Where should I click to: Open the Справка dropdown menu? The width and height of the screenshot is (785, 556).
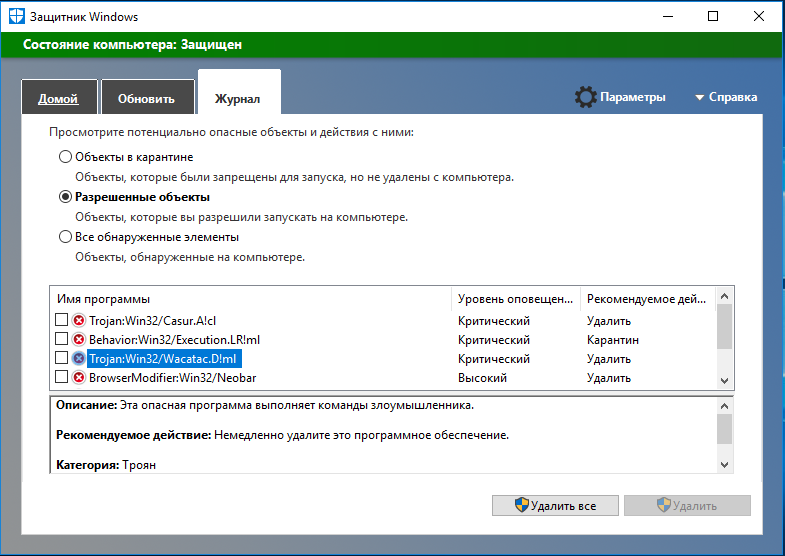point(725,98)
